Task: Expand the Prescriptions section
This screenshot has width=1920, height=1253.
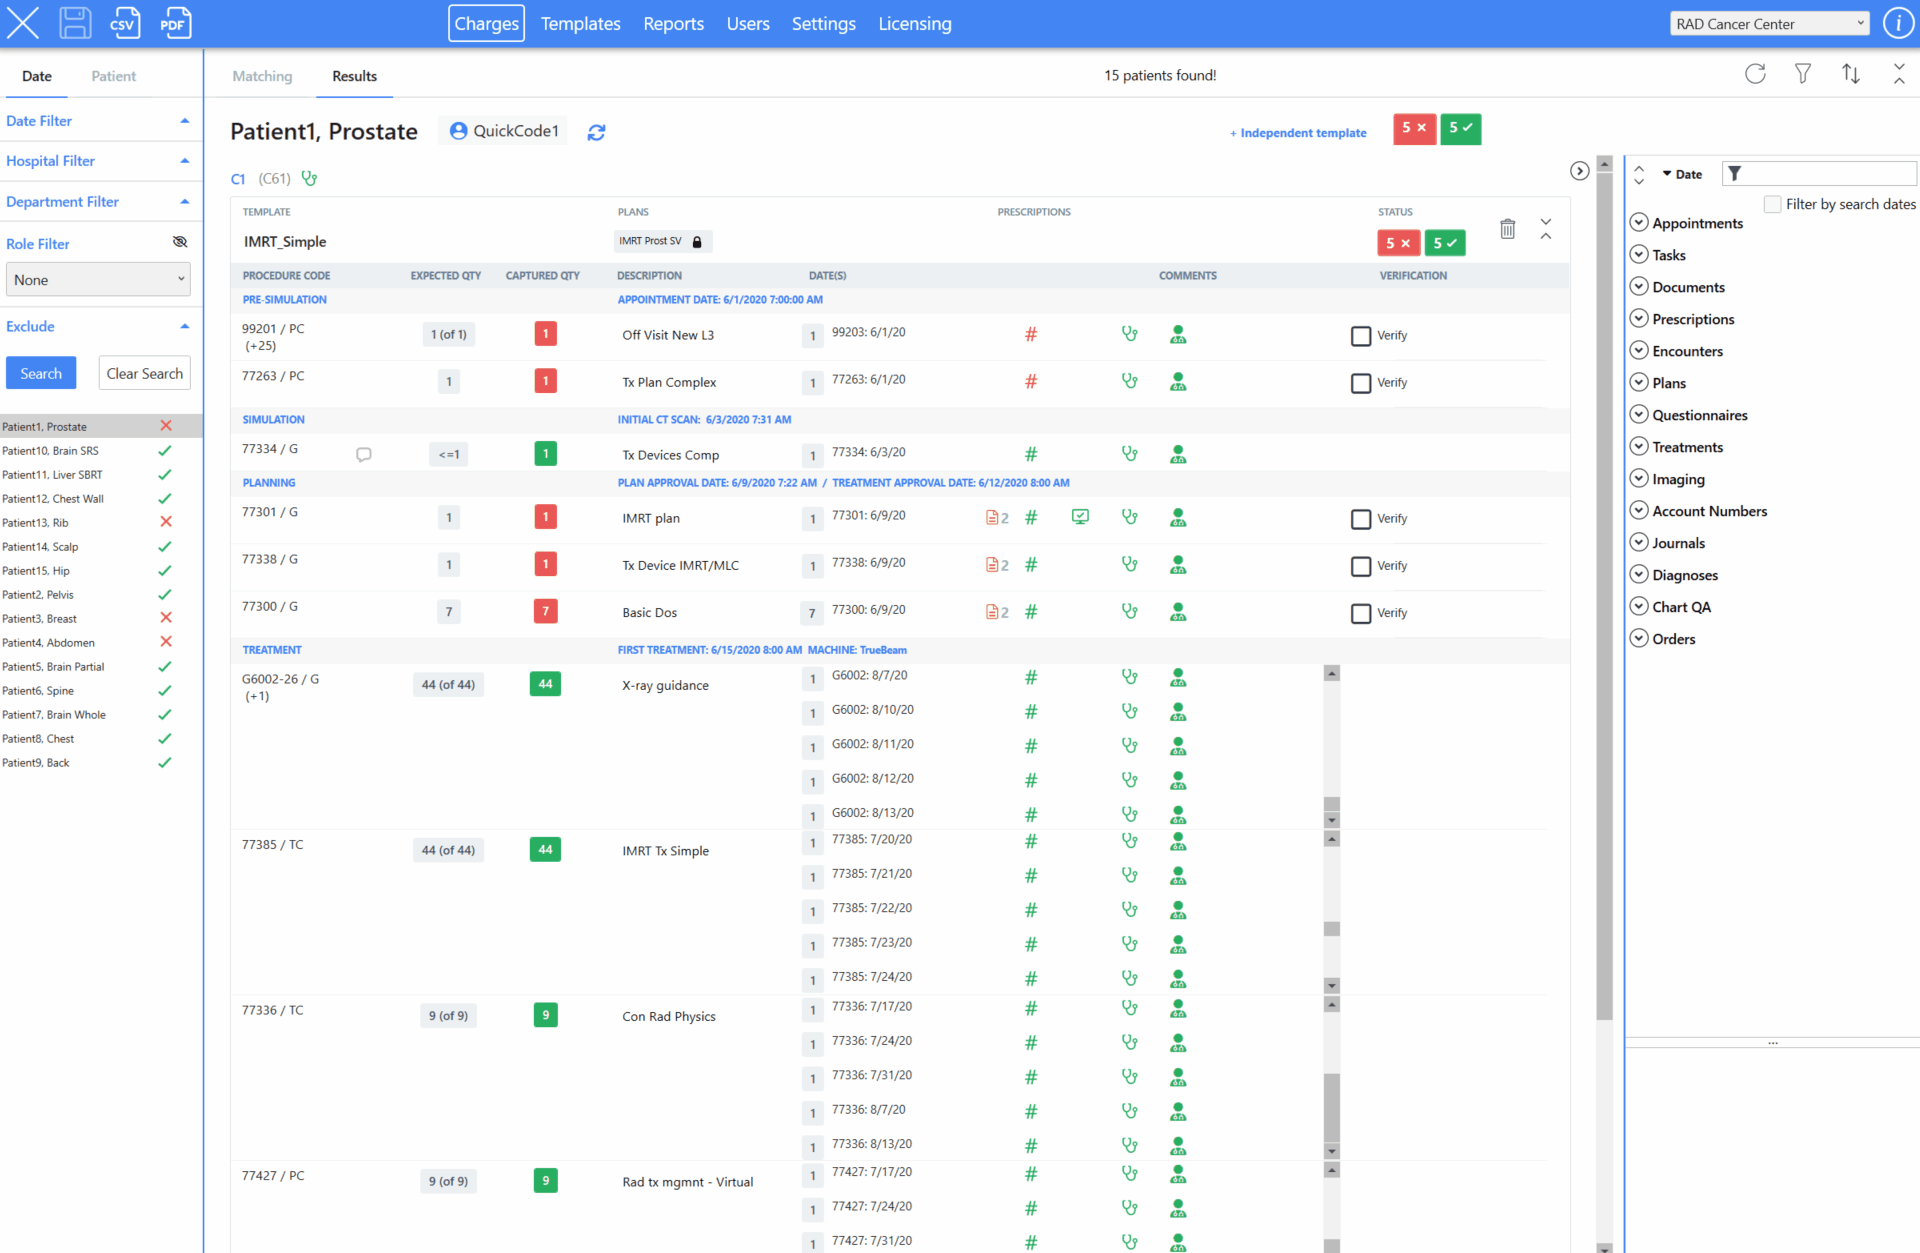Action: pyautogui.click(x=1639, y=318)
